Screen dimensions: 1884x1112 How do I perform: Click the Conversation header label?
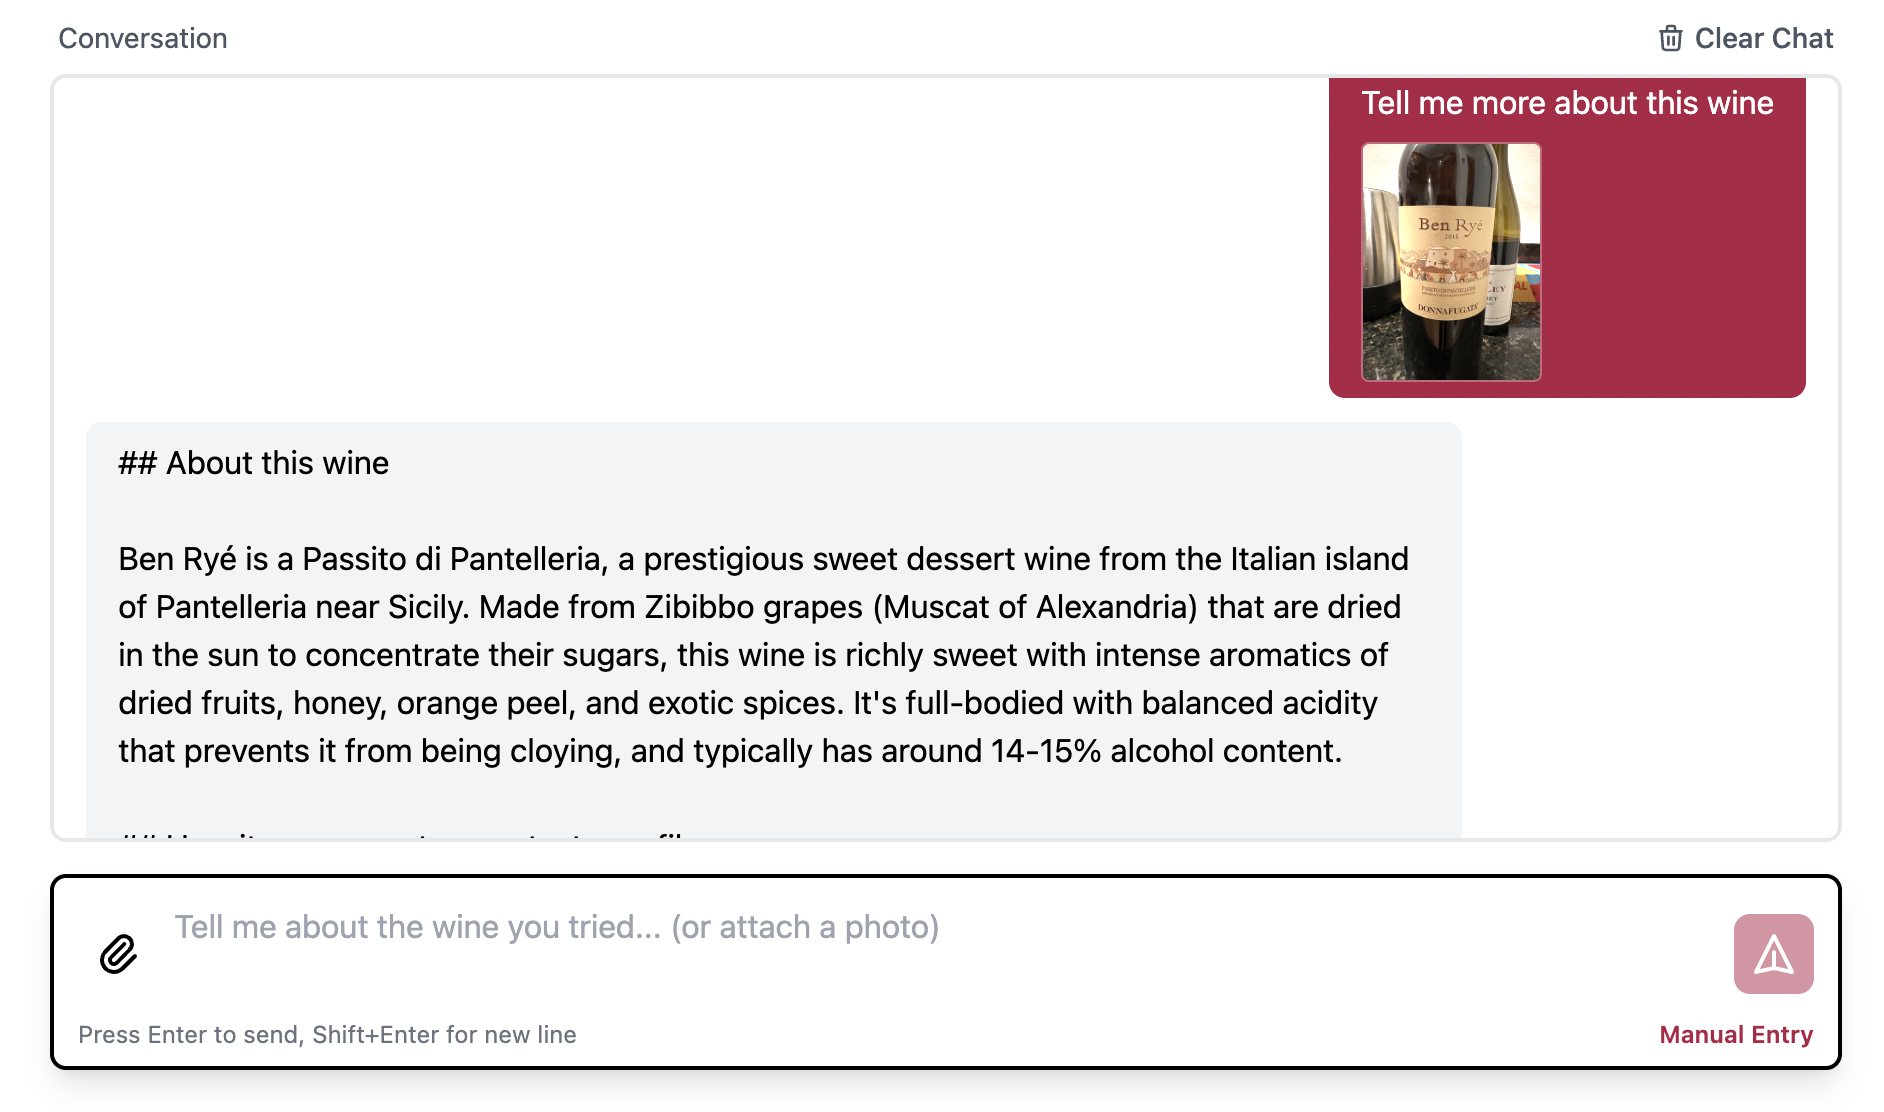point(143,38)
